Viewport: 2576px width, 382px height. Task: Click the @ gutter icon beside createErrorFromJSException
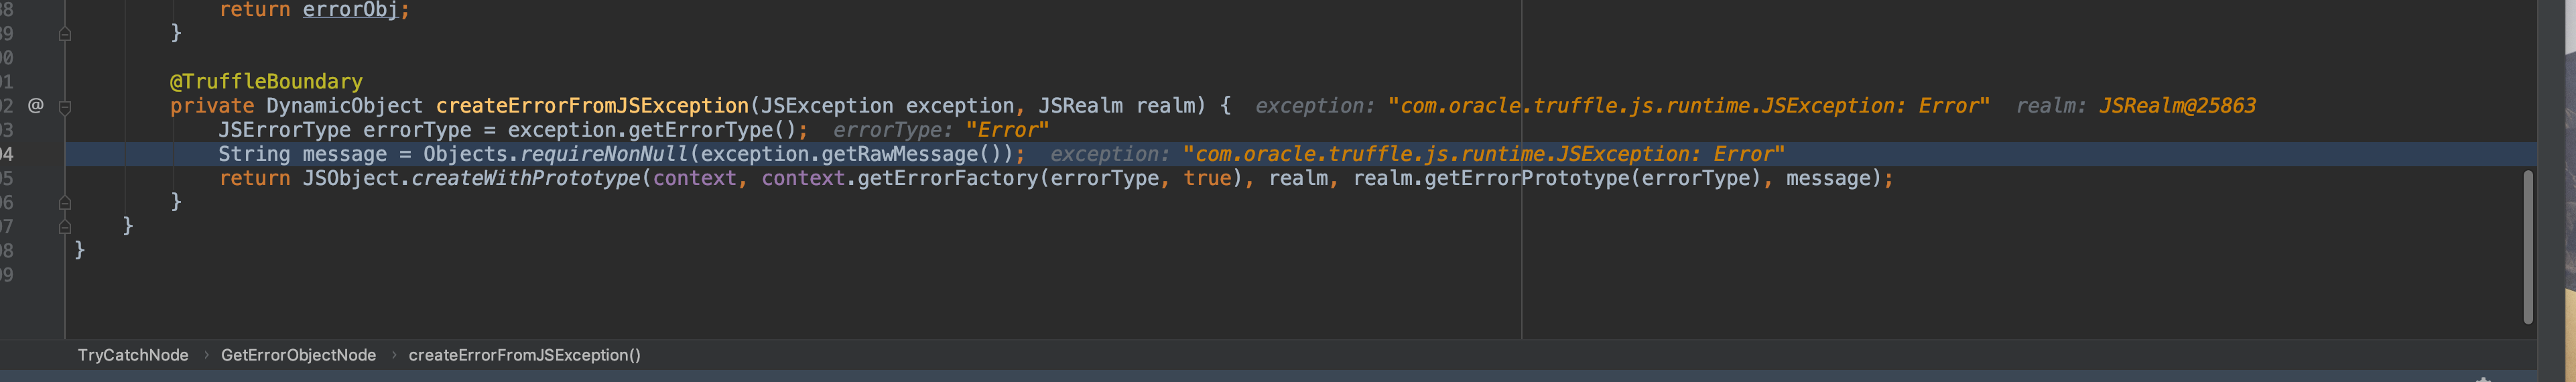tap(36, 105)
